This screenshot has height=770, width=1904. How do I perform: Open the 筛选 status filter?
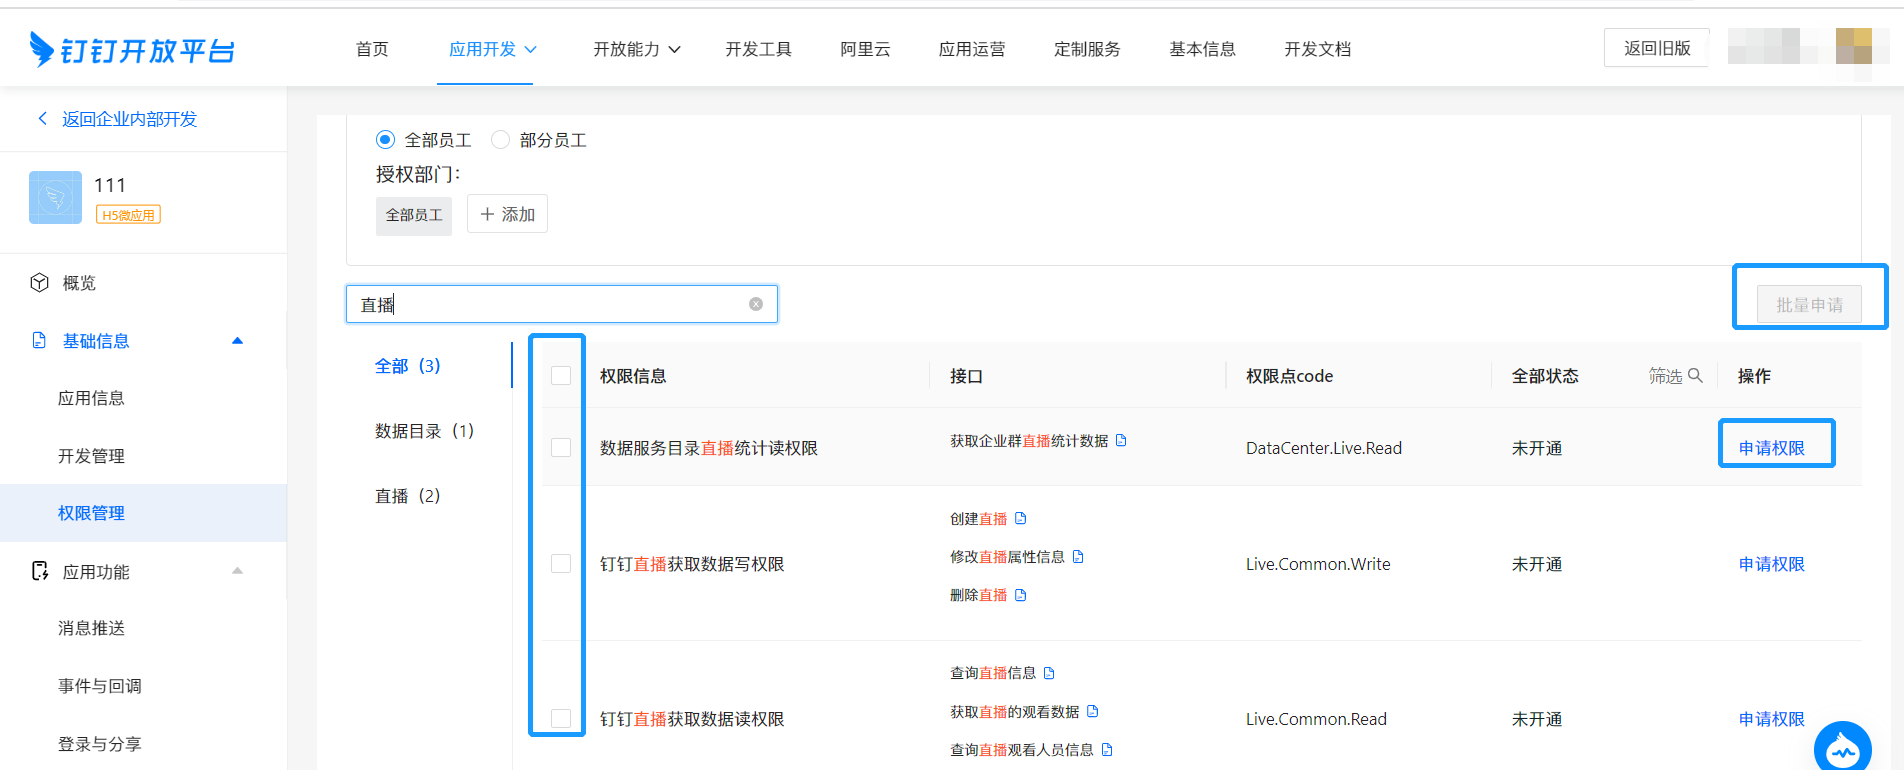pos(1675,375)
